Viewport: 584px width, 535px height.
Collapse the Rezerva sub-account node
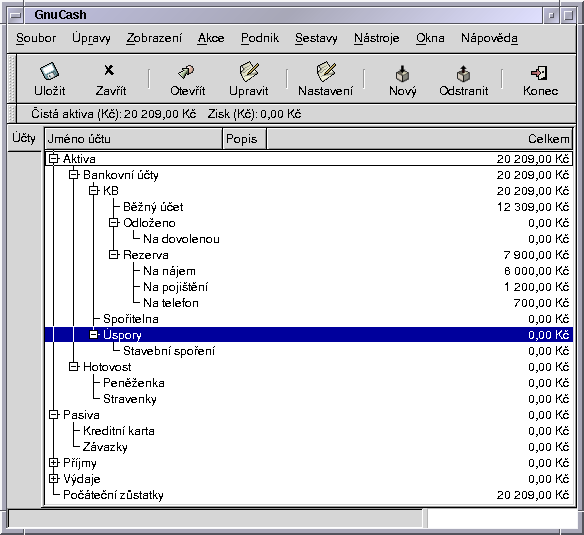click(114, 254)
